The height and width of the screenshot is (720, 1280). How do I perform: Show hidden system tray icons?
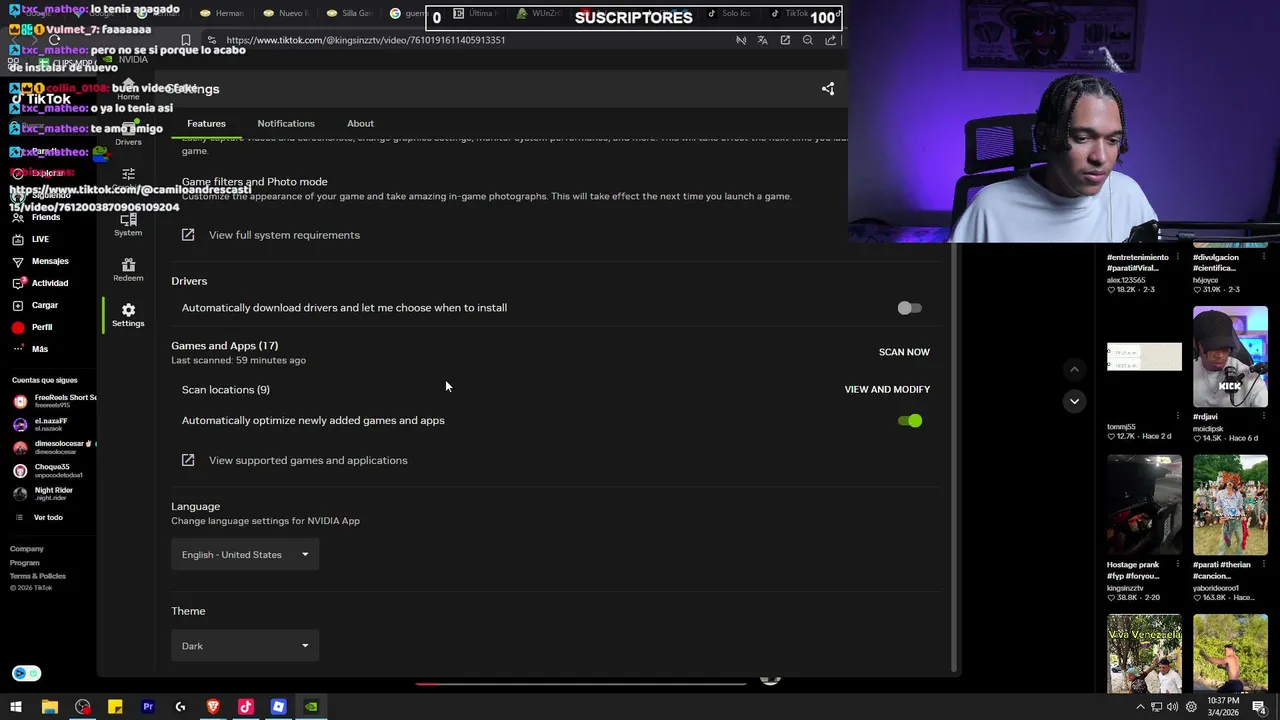pos(1140,707)
